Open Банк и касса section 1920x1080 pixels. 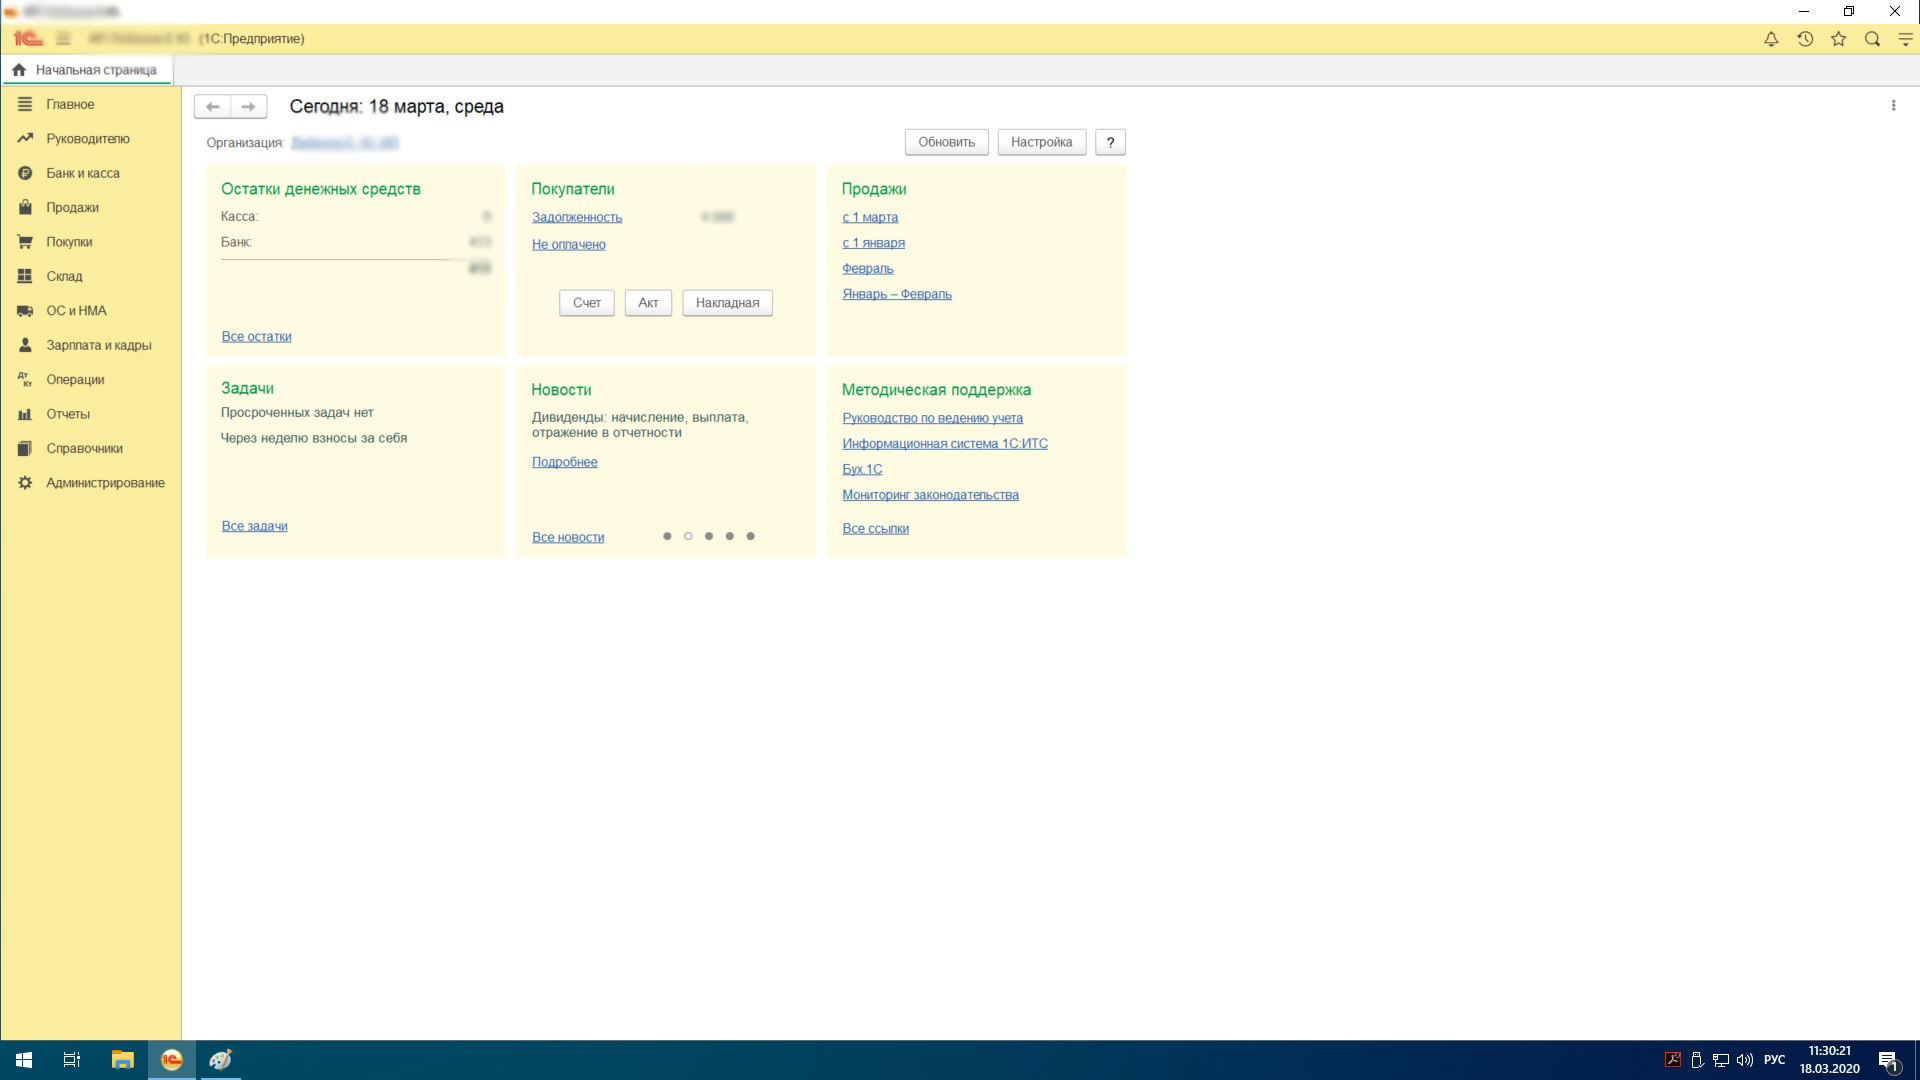pos(82,173)
